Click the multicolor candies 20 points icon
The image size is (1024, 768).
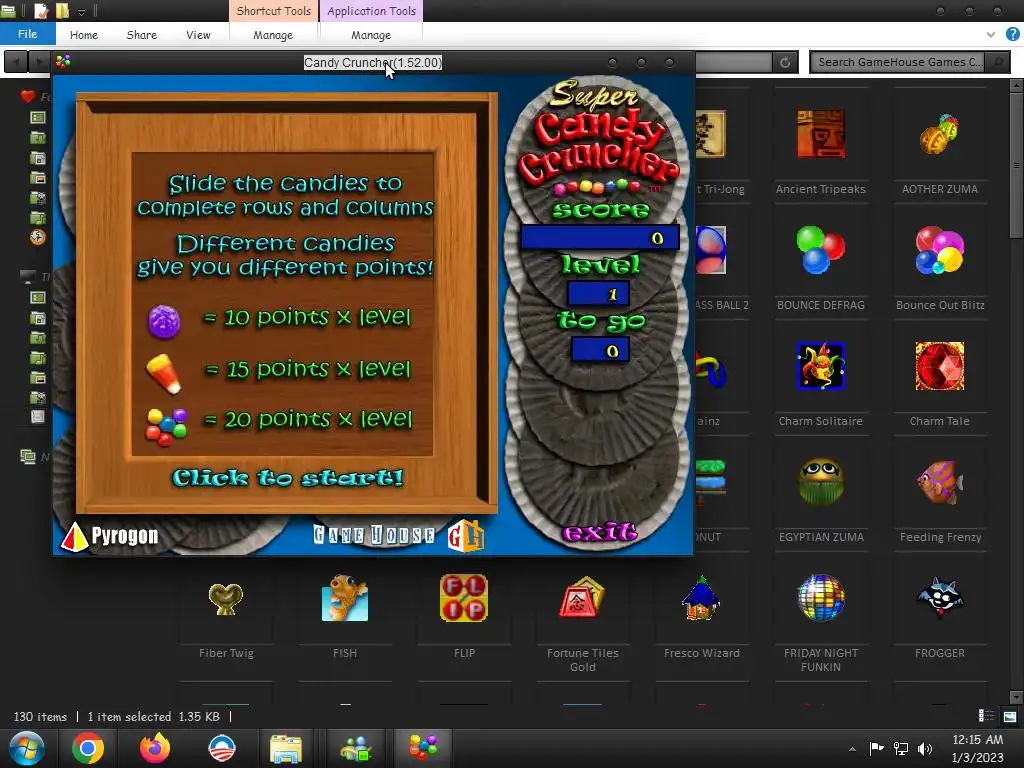pyautogui.click(x=166, y=427)
